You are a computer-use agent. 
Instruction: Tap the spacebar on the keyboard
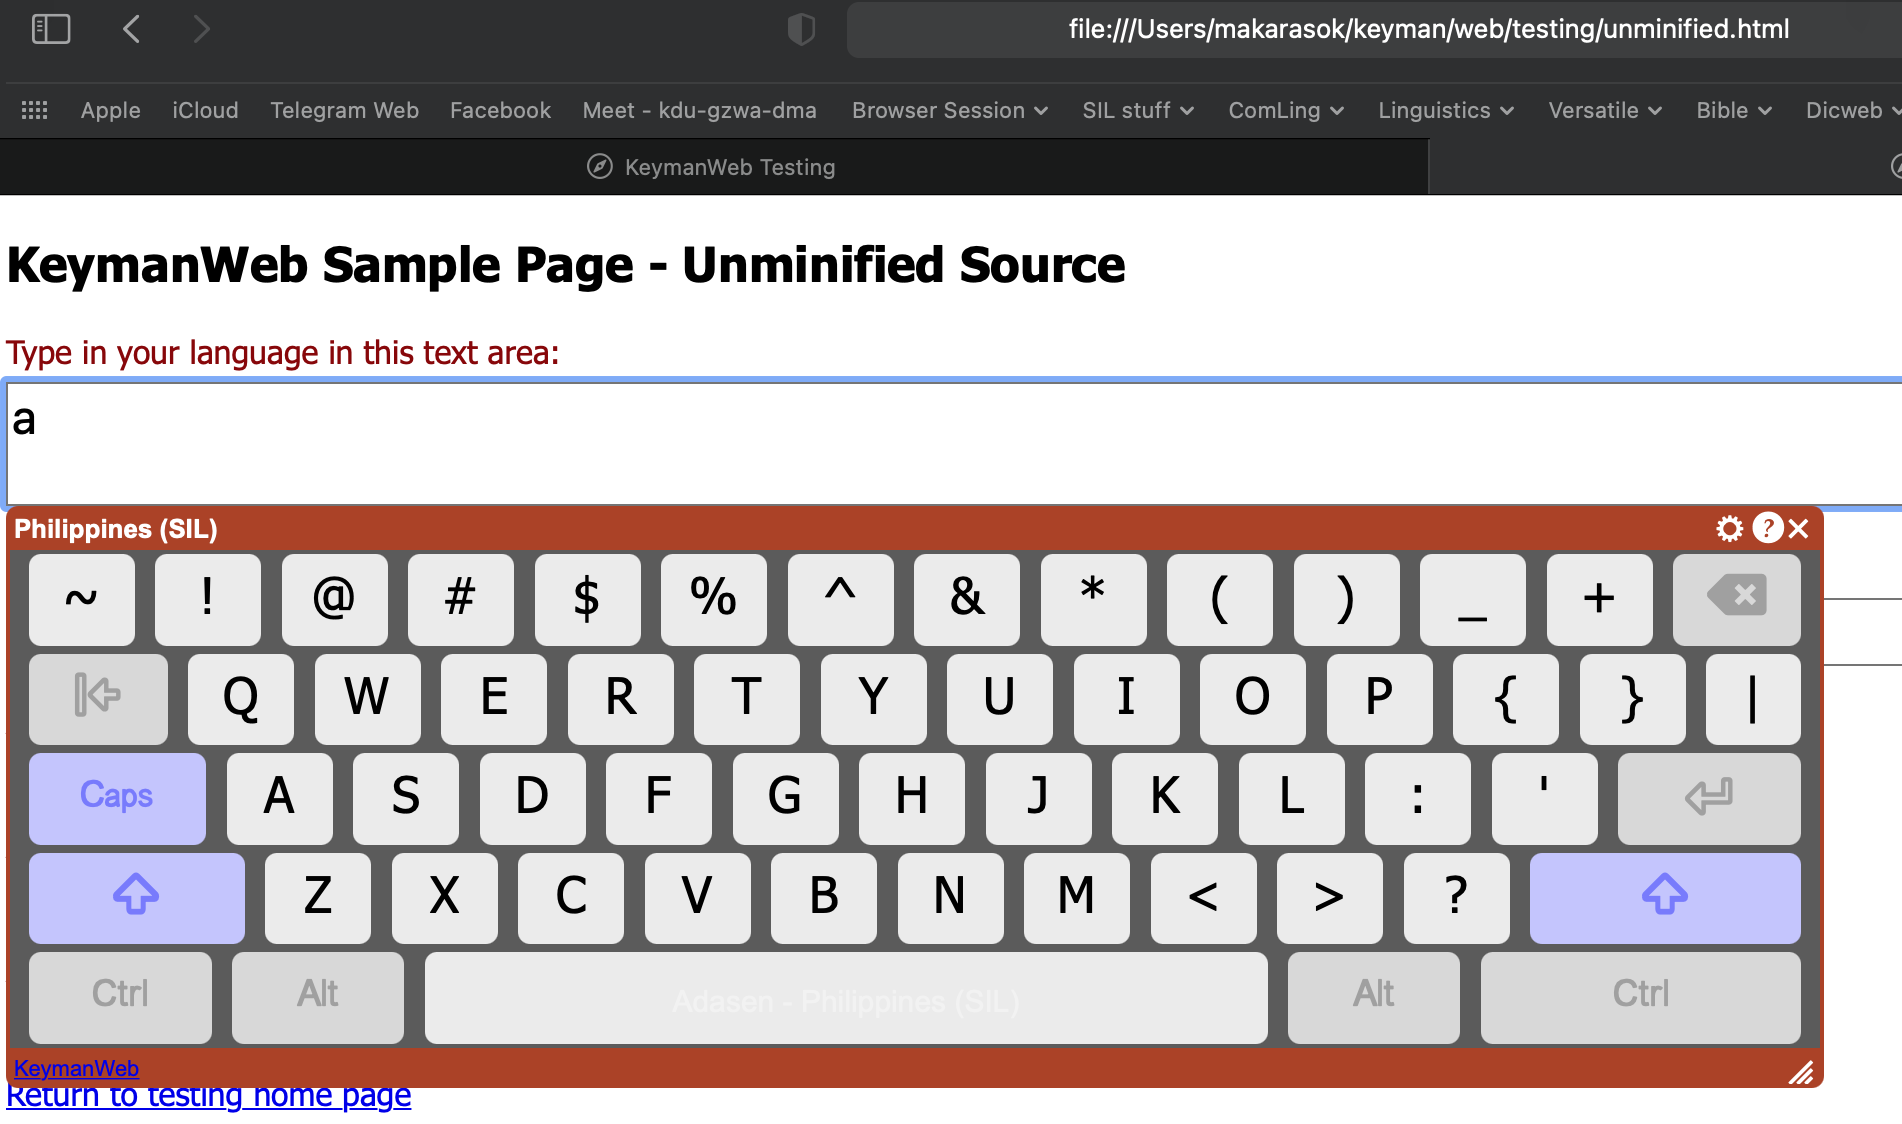[x=846, y=996]
